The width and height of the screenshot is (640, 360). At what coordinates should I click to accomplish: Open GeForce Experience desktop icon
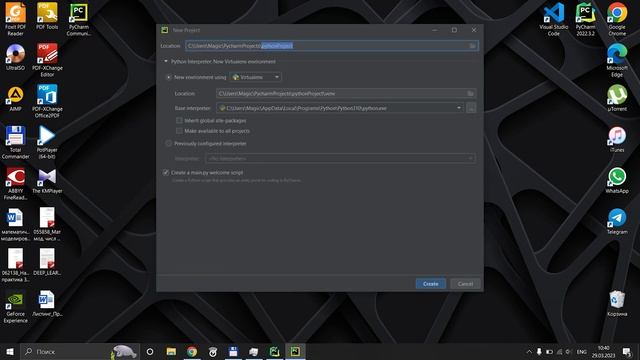click(16, 307)
